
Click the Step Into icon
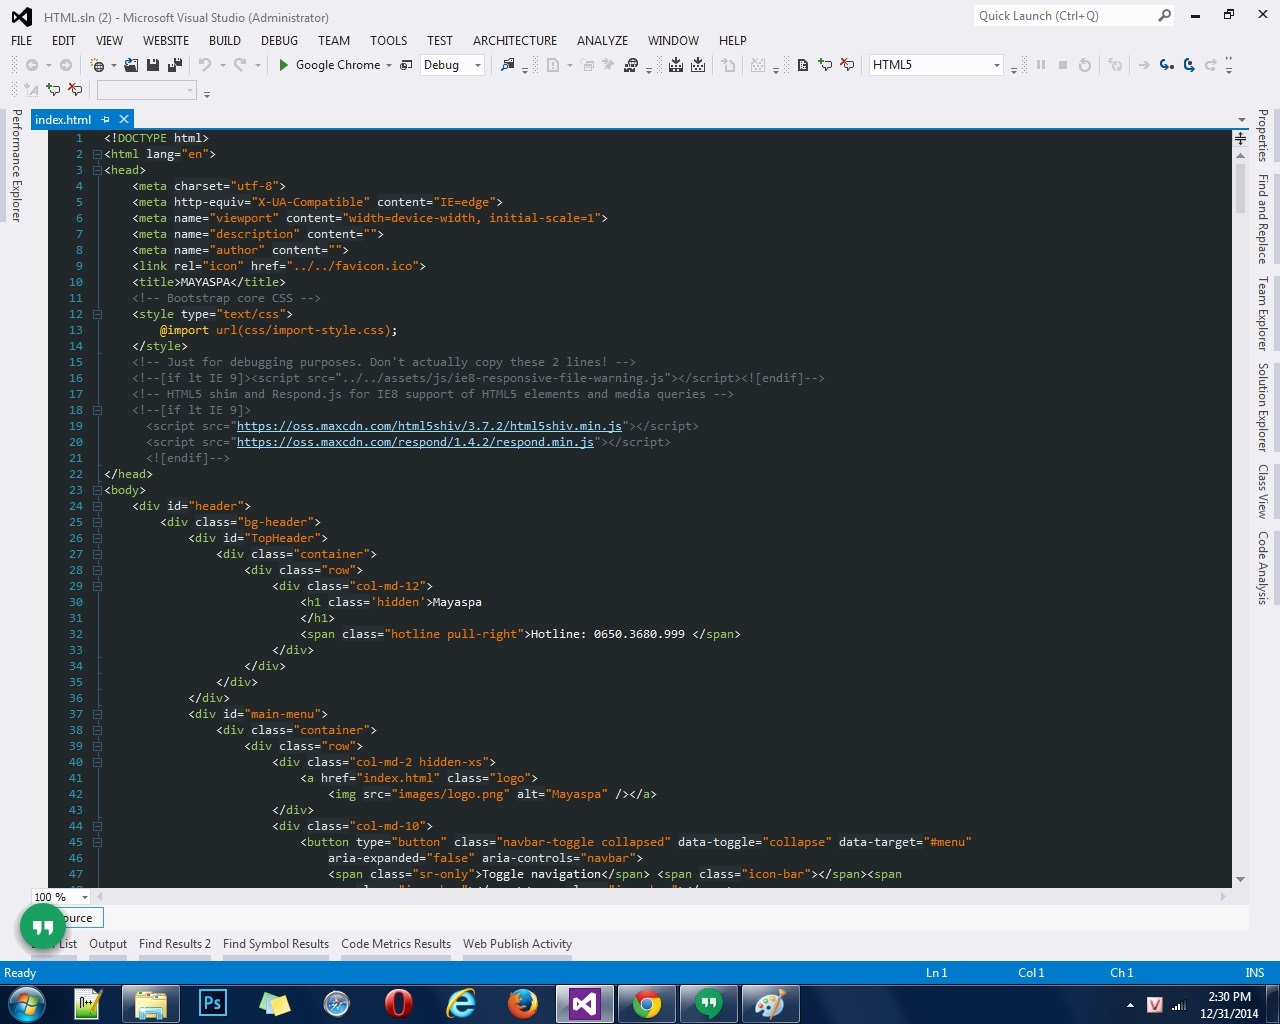(x=1167, y=65)
